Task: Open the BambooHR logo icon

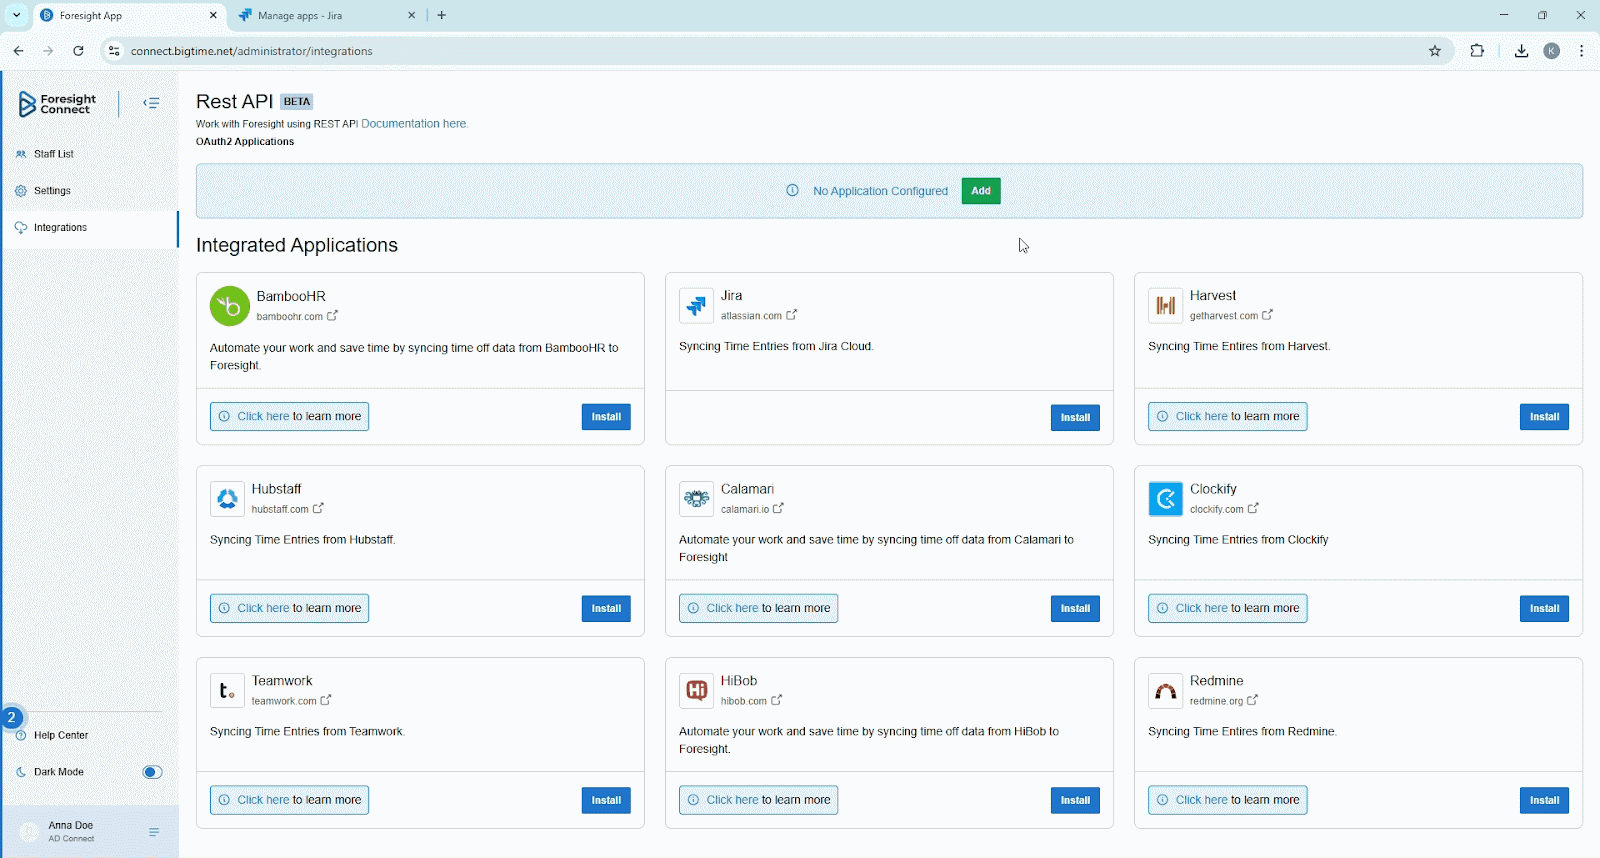Action: (230, 306)
